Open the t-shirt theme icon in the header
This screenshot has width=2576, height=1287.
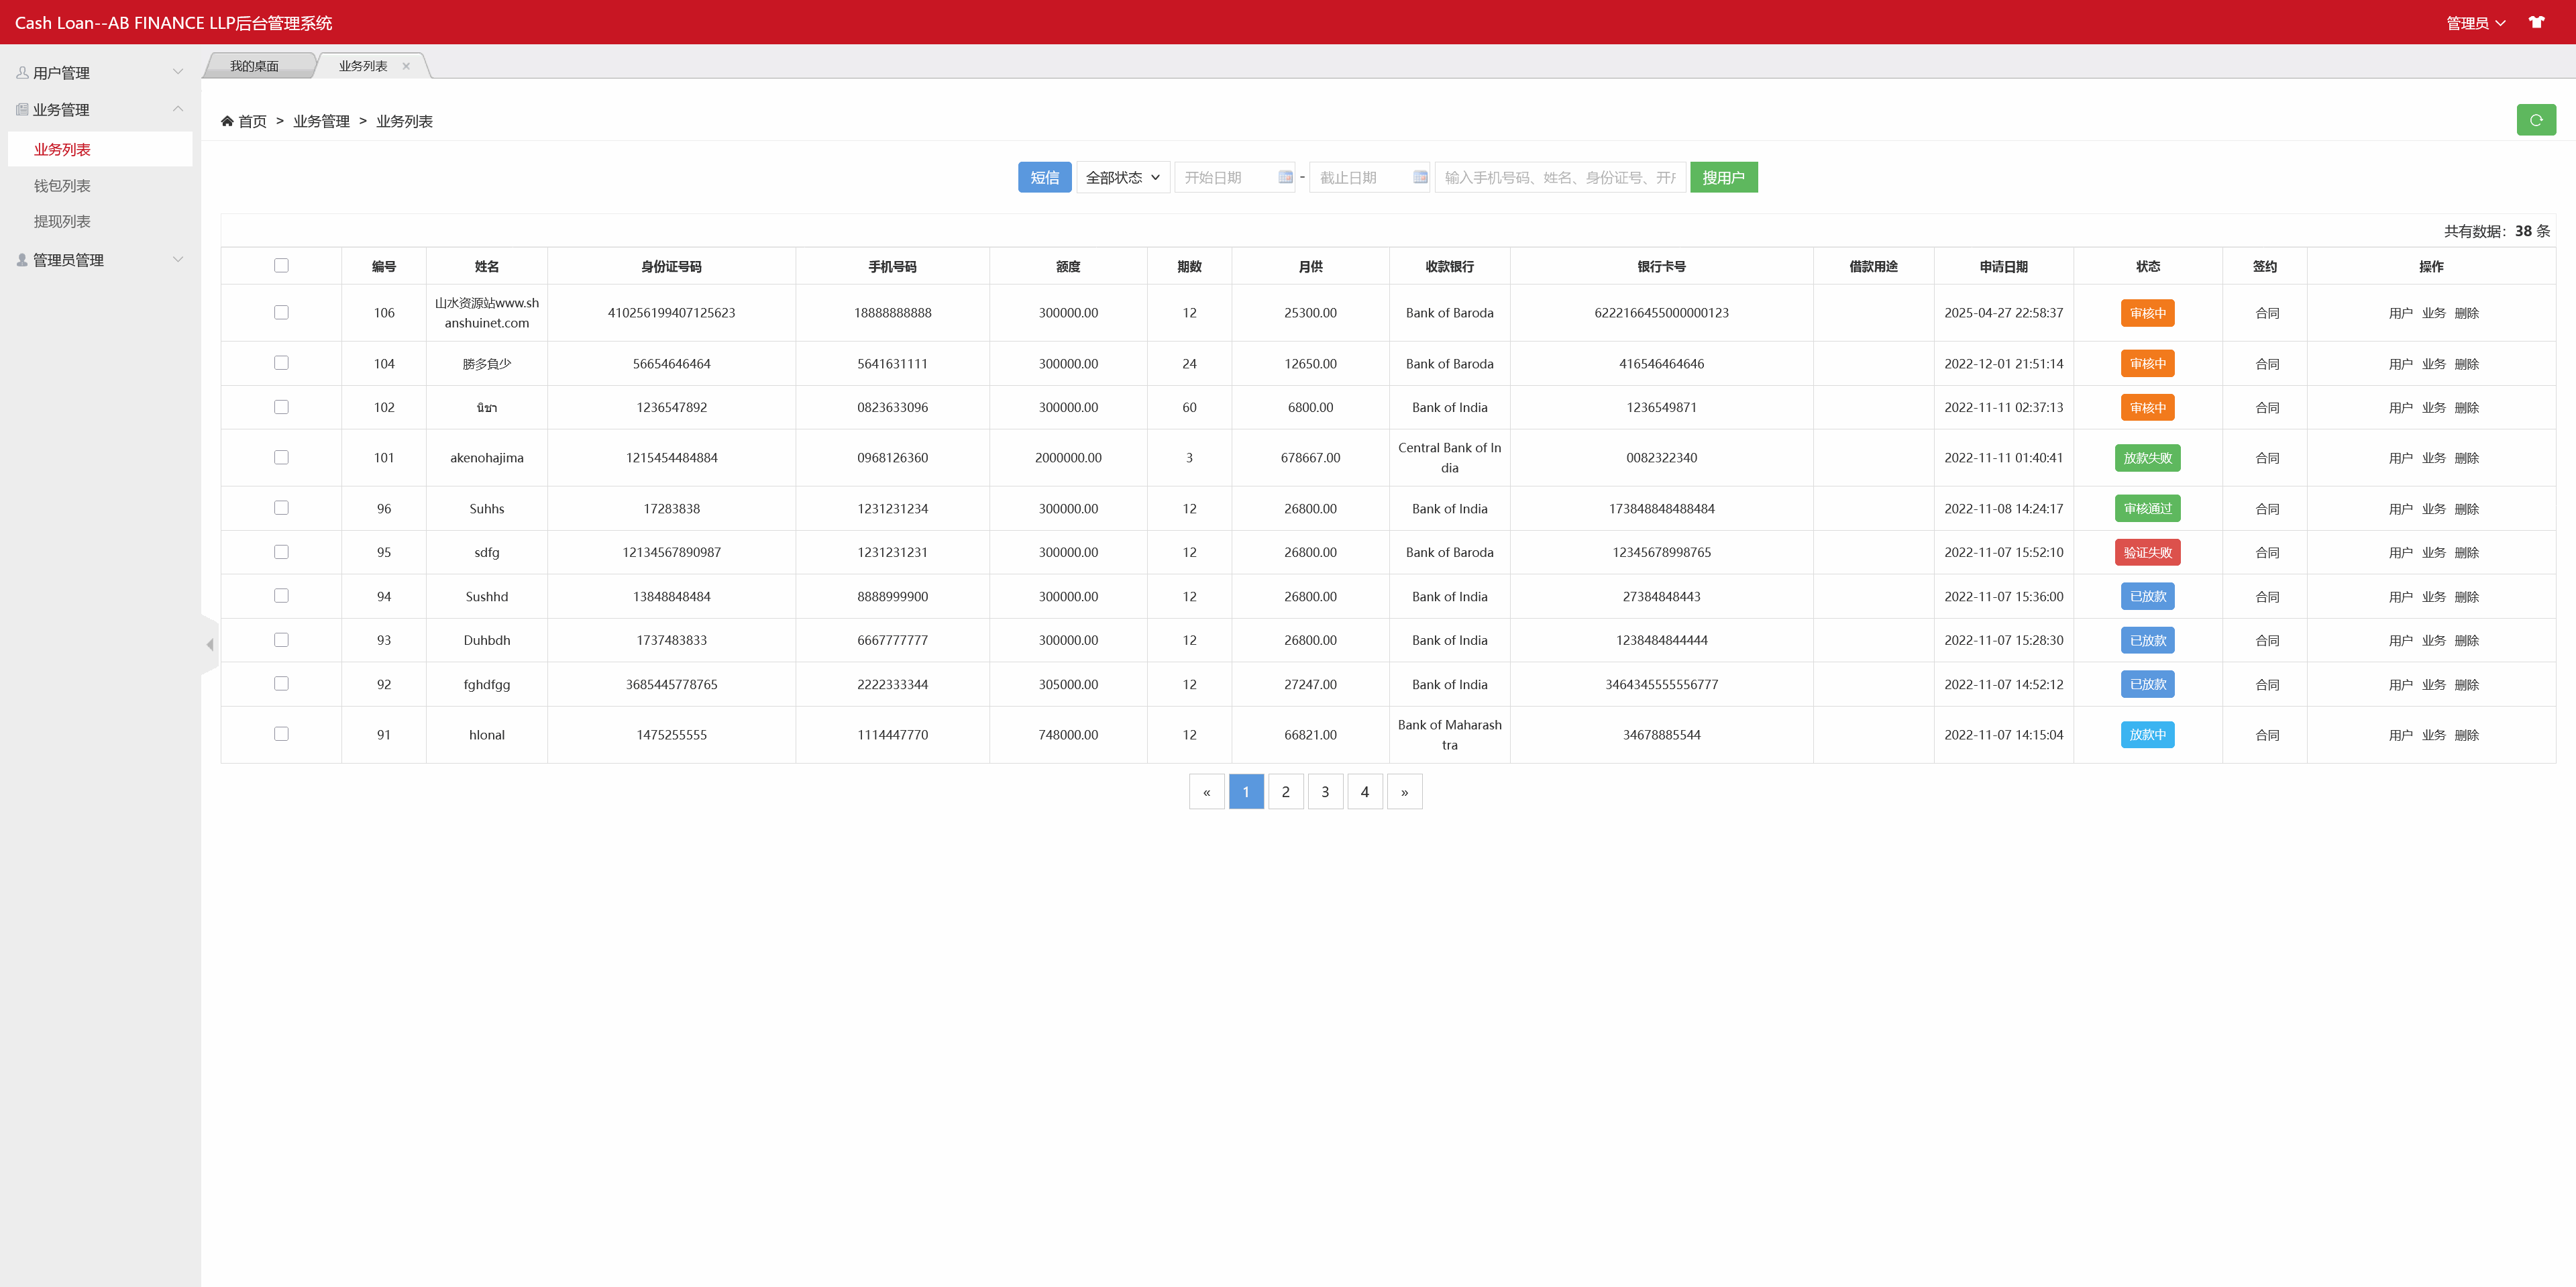pos(2537,22)
